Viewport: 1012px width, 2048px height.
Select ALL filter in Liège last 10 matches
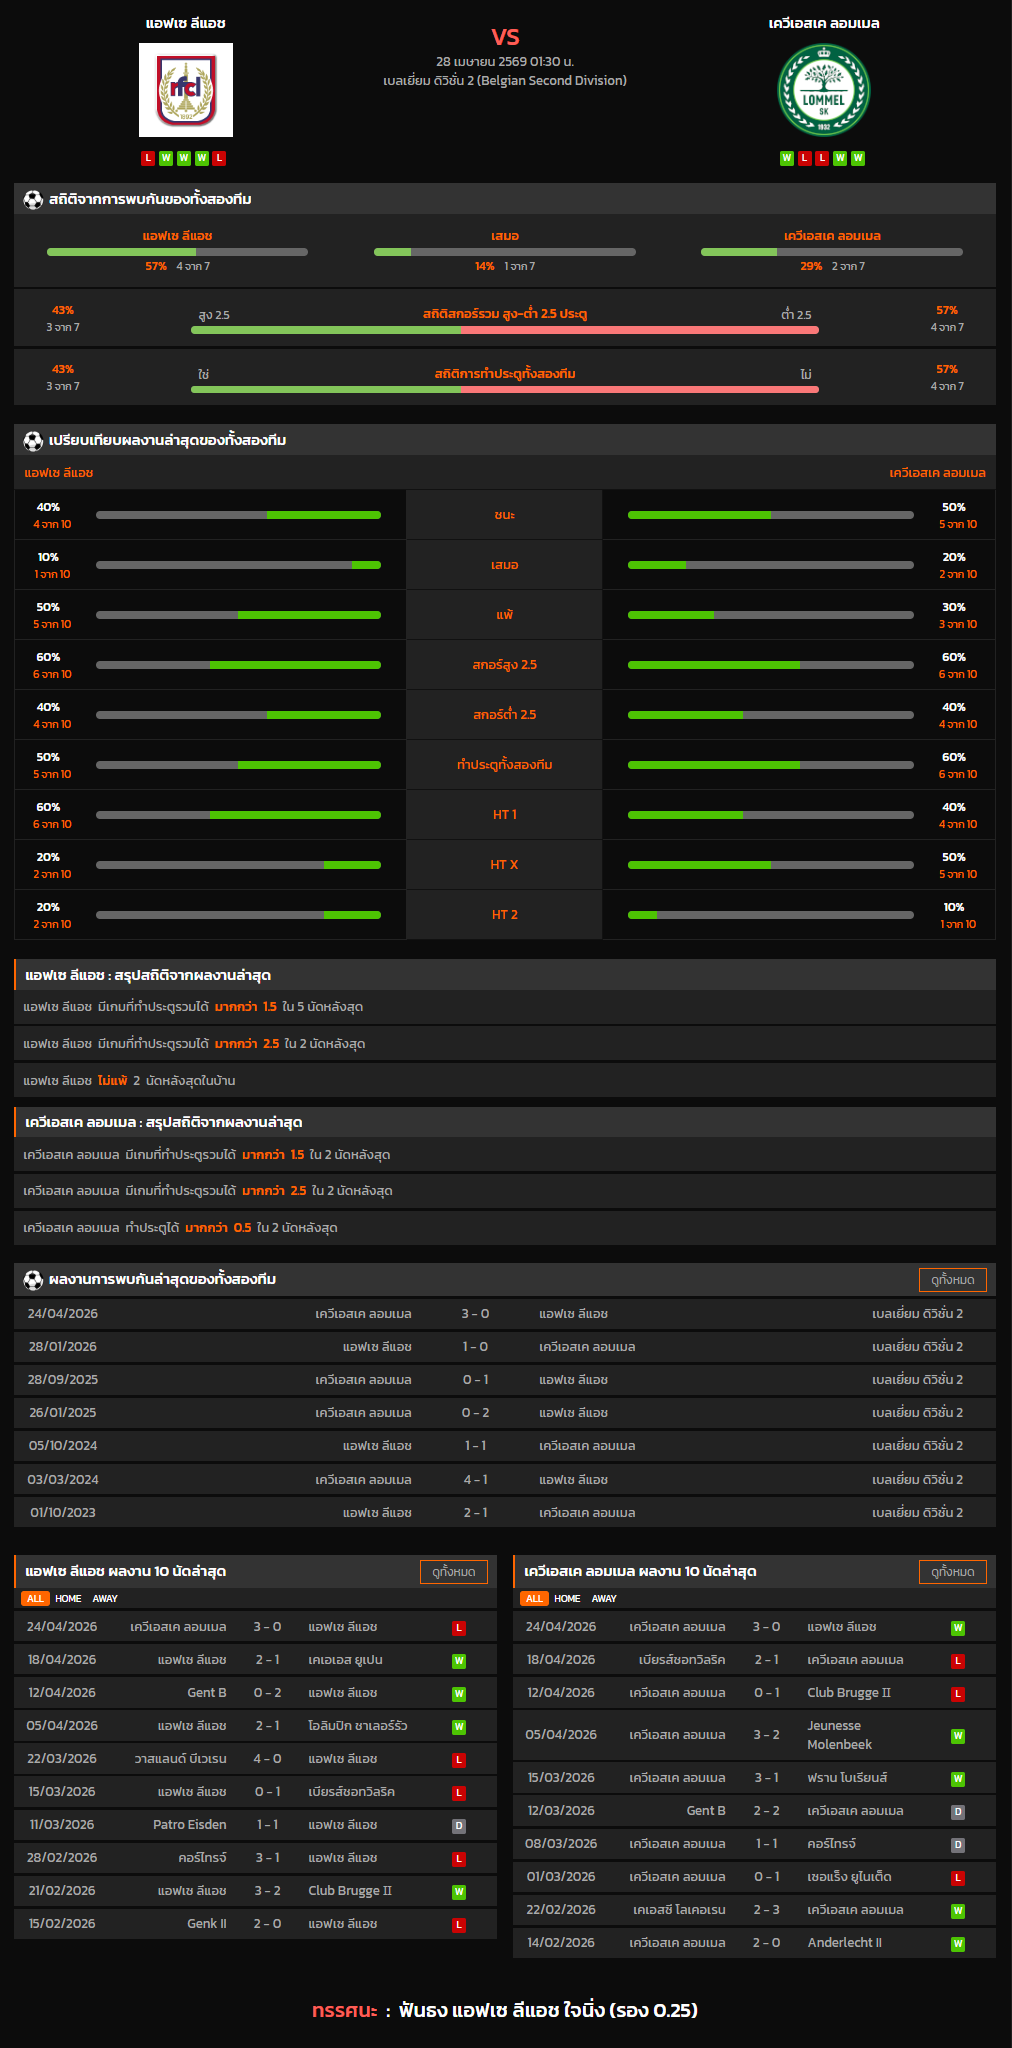coord(35,1598)
